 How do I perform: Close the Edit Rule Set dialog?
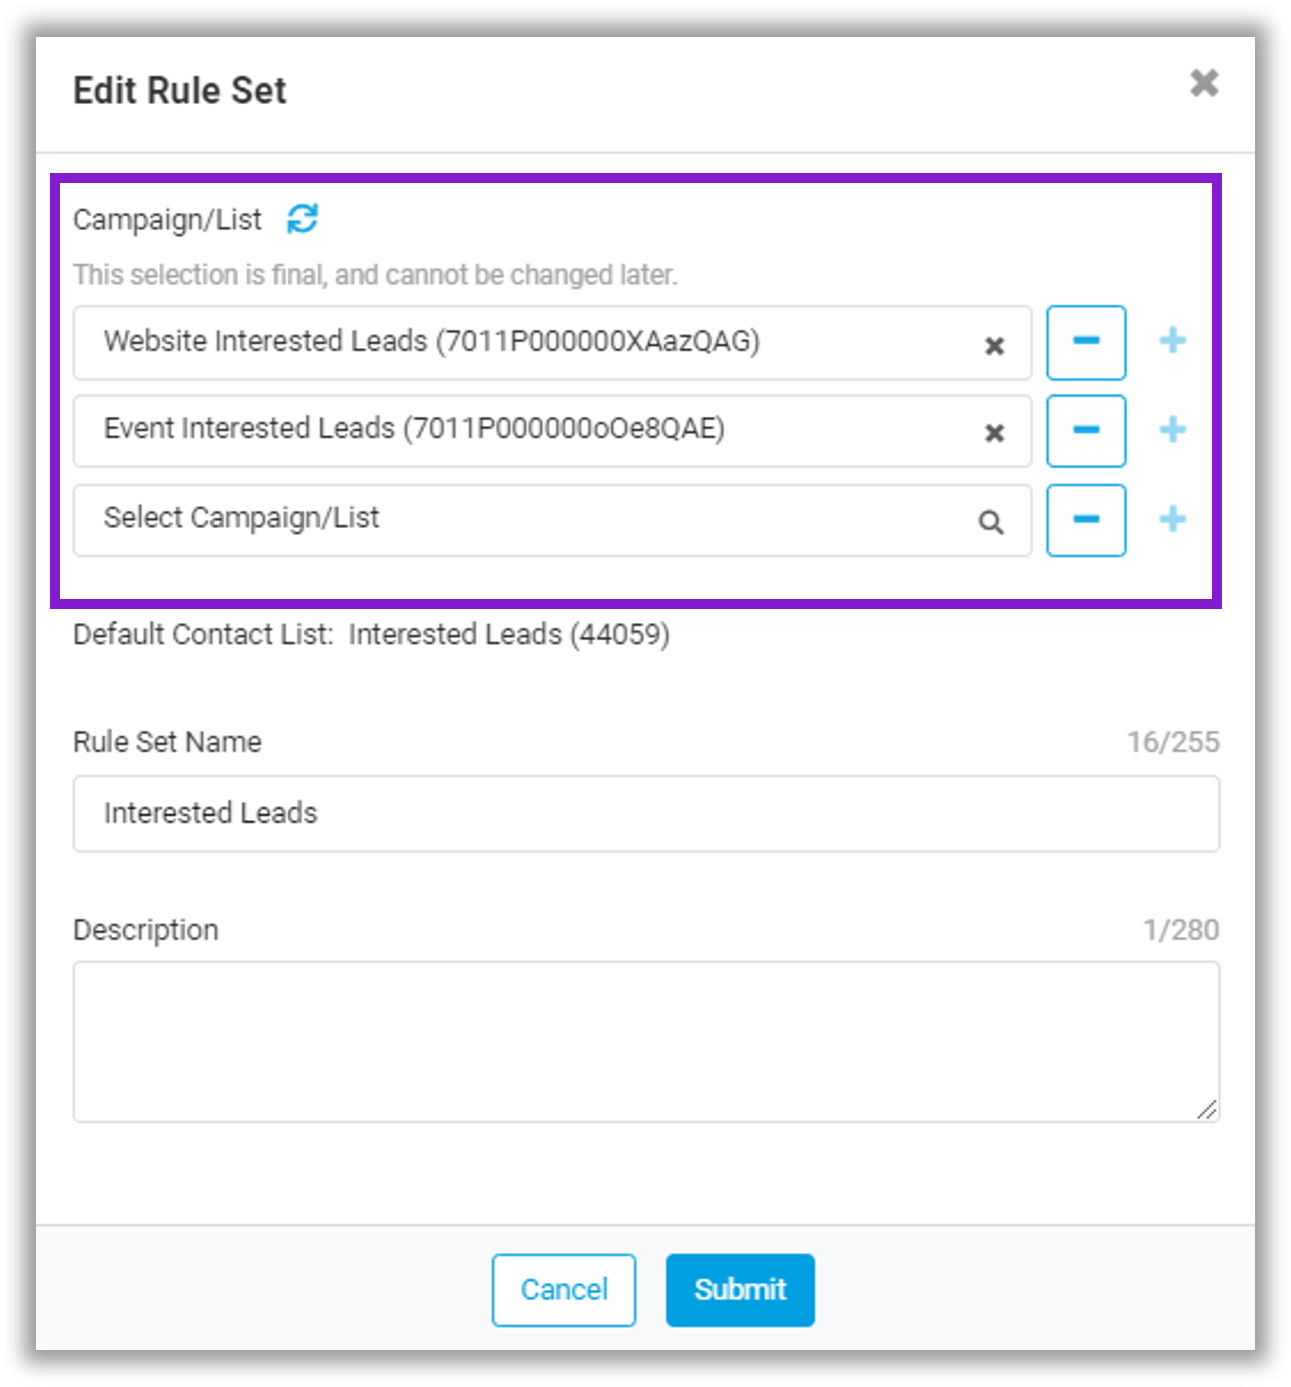pyautogui.click(x=1204, y=83)
